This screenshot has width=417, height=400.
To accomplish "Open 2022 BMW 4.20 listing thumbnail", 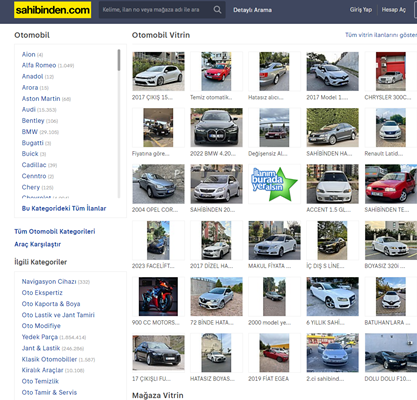I will click(216, 127).
